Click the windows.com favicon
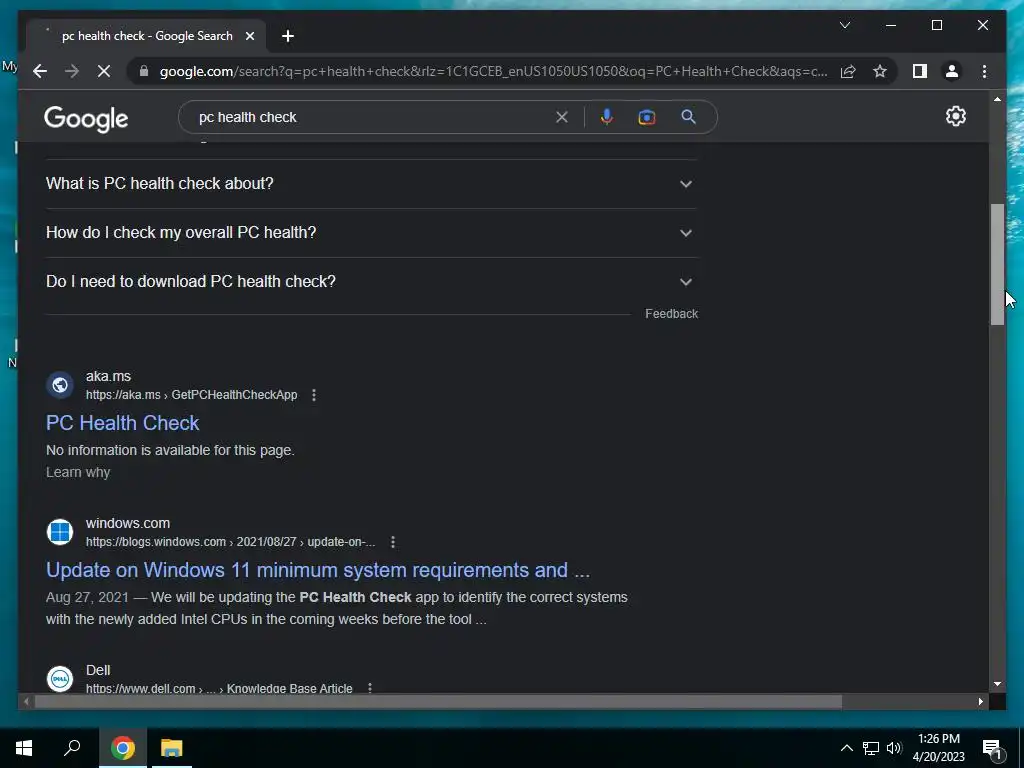The image size is (1024, 768). (60, 532)
